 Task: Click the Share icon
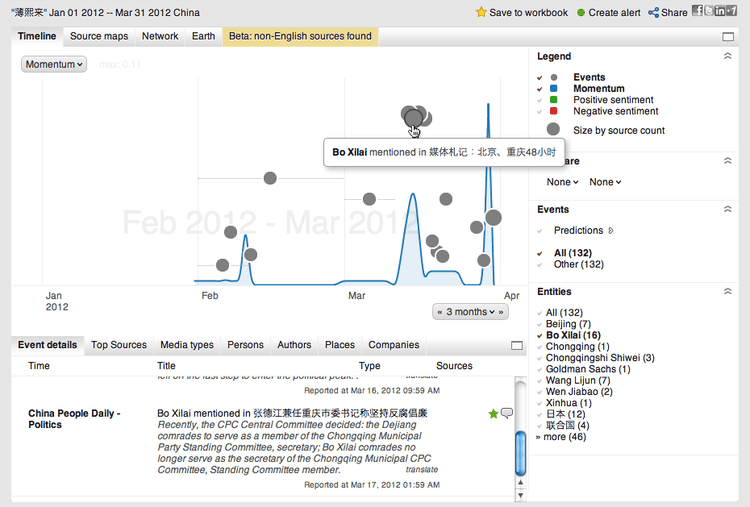click(654, 13)
